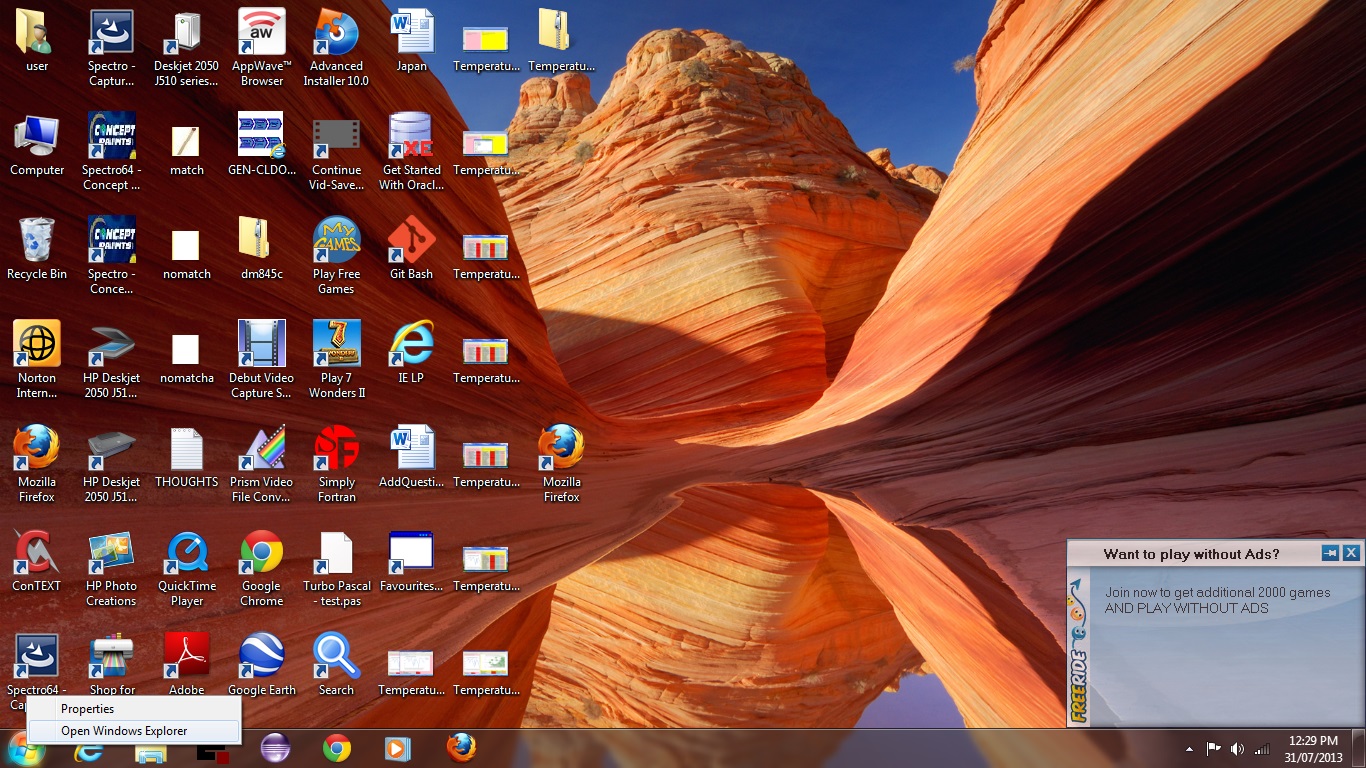This screenshot has height=768, width=1366.
Task: Click the 'Join now' ad text
Action: (x=1217, y=600)
